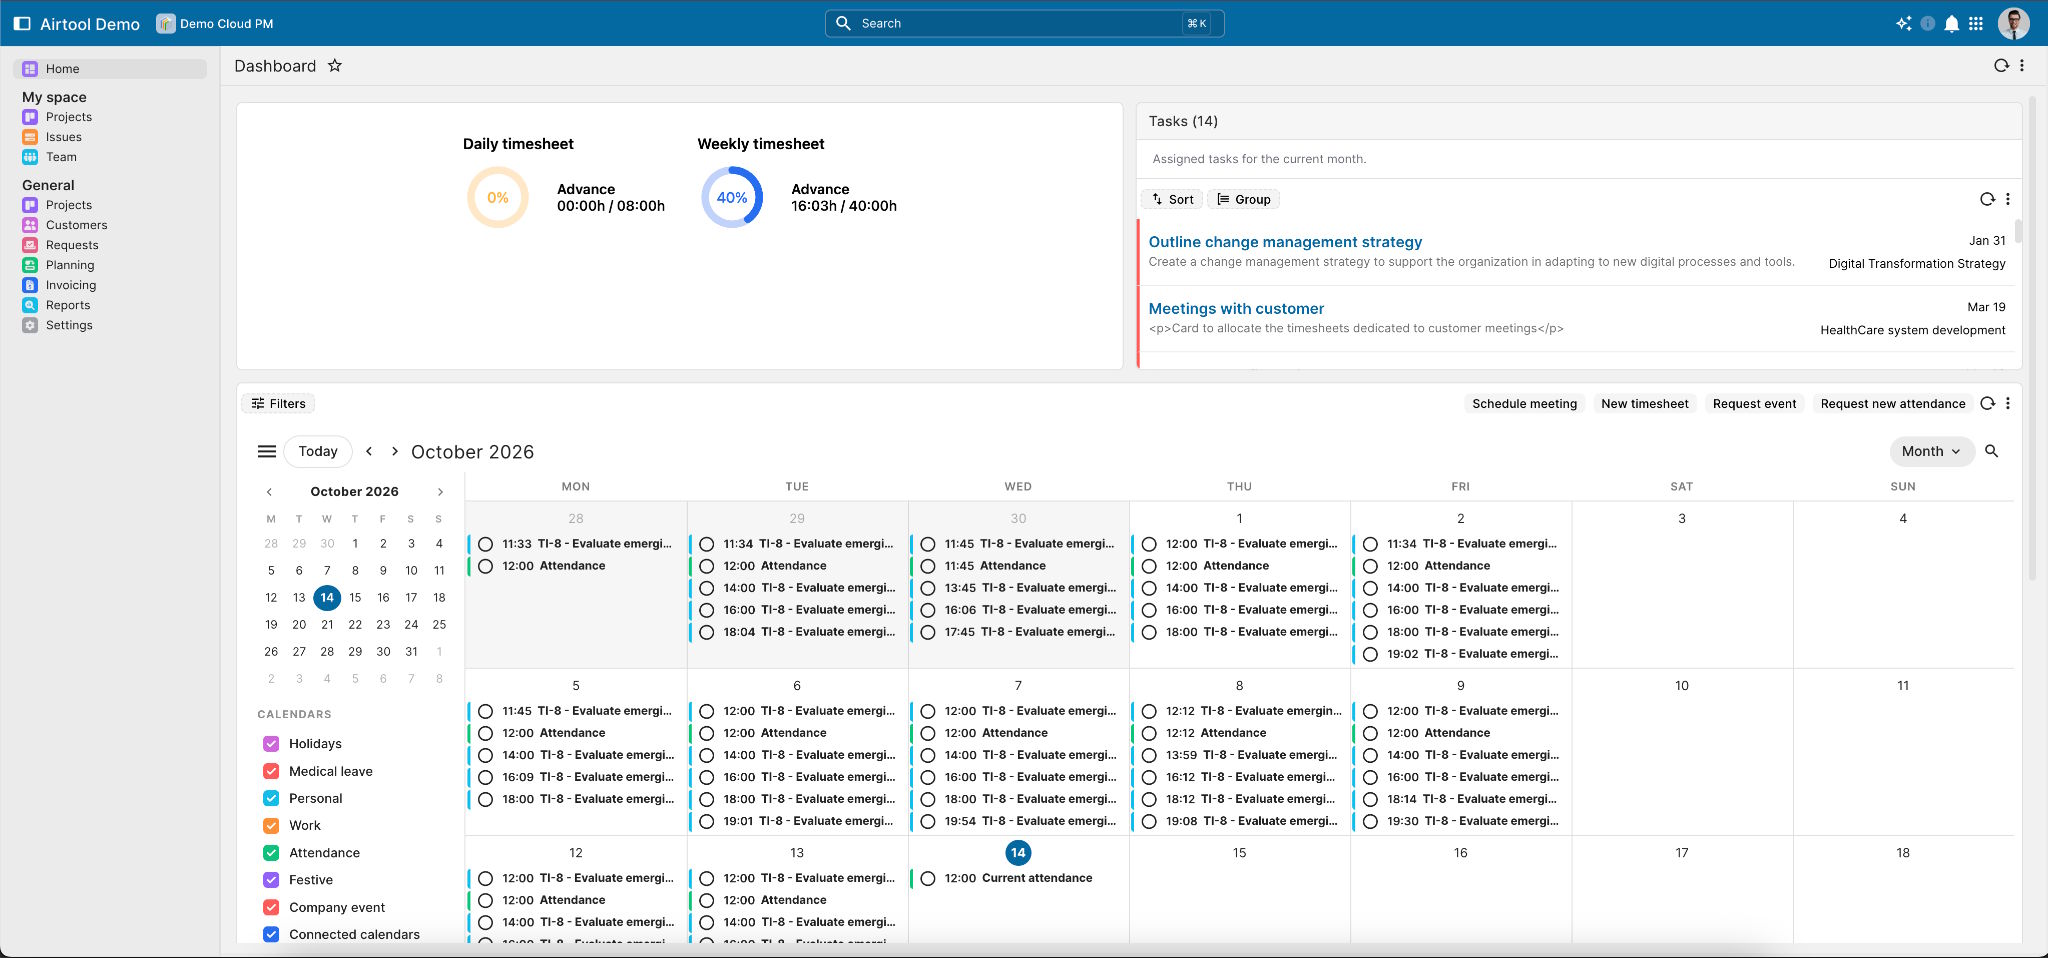Viewport: 2048px width, 958px height.
Task: Open Planning in the sidebar
Action: click(x=70, y=265)
